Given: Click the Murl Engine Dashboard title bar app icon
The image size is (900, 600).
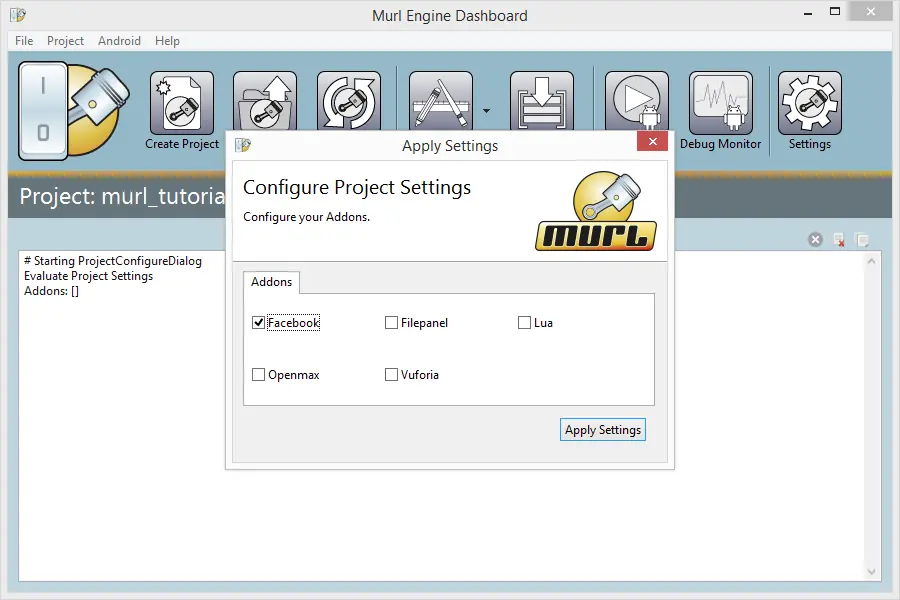Looking at the screenshot, I should coord(18,15).
